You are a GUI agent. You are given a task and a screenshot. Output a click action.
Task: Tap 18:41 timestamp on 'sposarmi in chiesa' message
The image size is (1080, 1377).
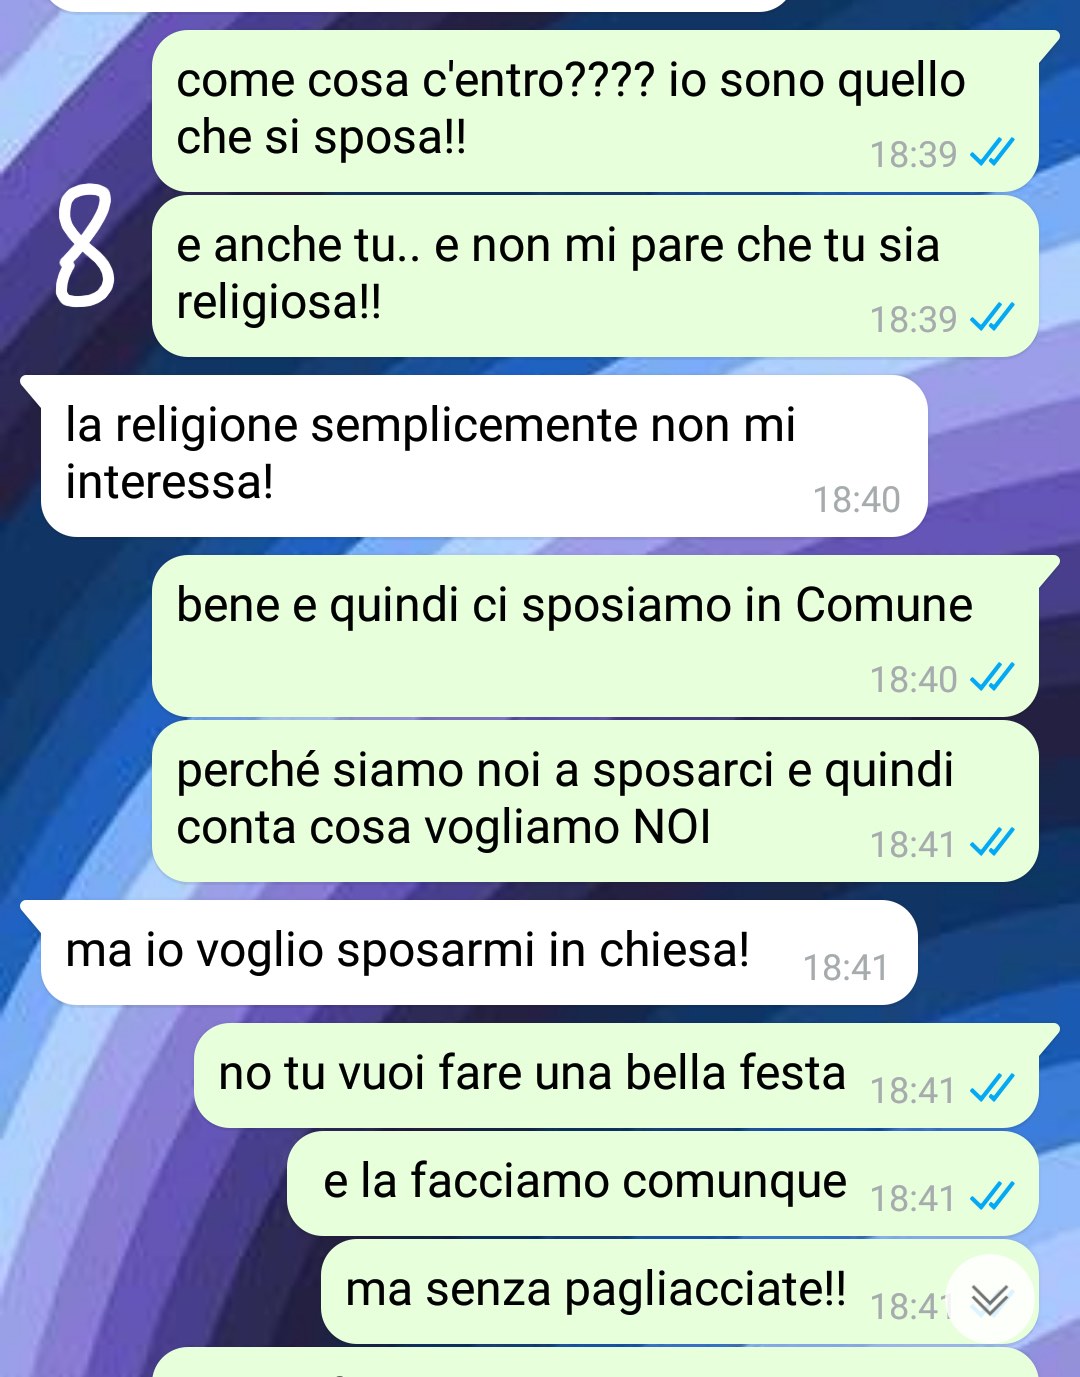[846, 967]
